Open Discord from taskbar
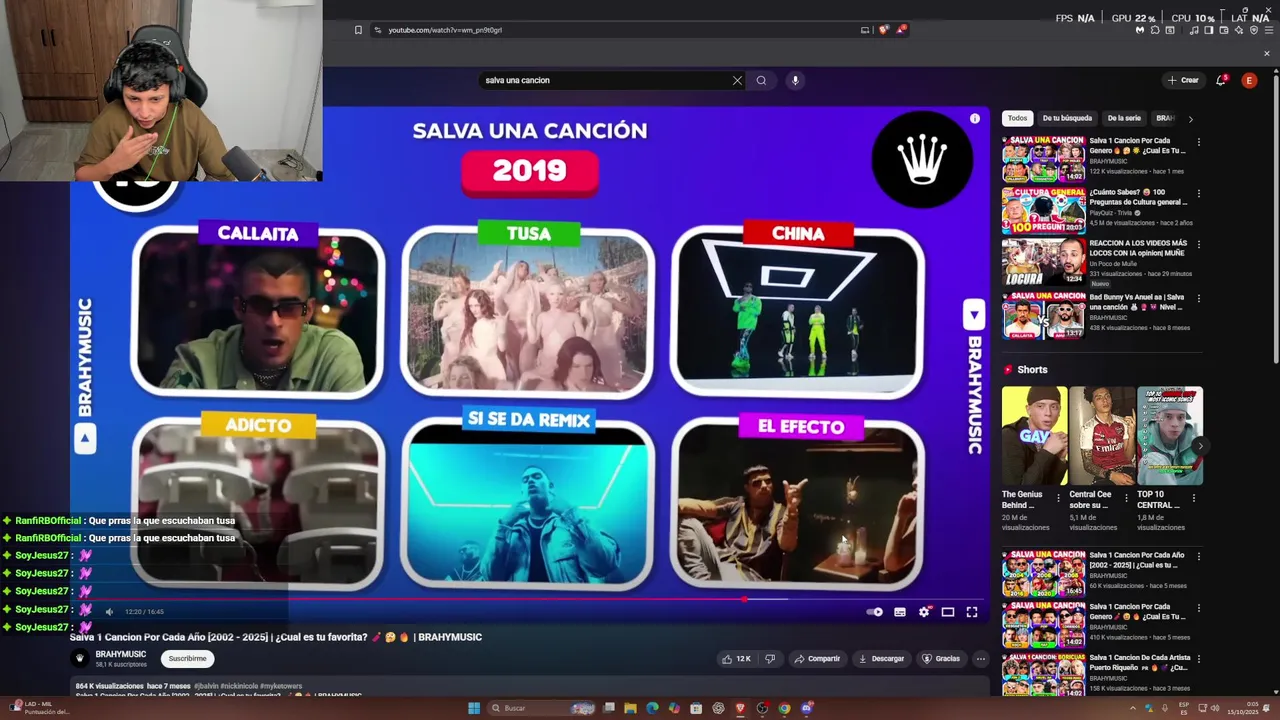Viewport: 1280px width, 720px height. [806, 708]
